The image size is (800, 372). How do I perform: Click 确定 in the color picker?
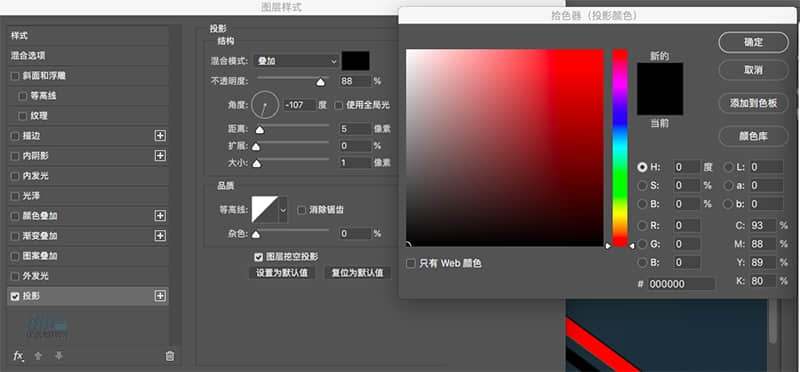coord(754,42)
